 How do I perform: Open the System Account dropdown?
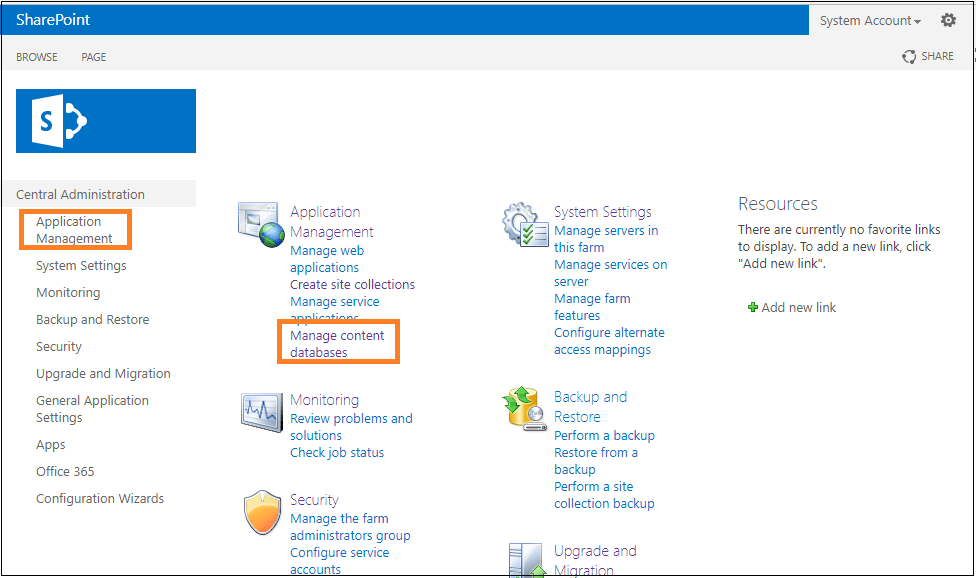(x=870, y=21)
